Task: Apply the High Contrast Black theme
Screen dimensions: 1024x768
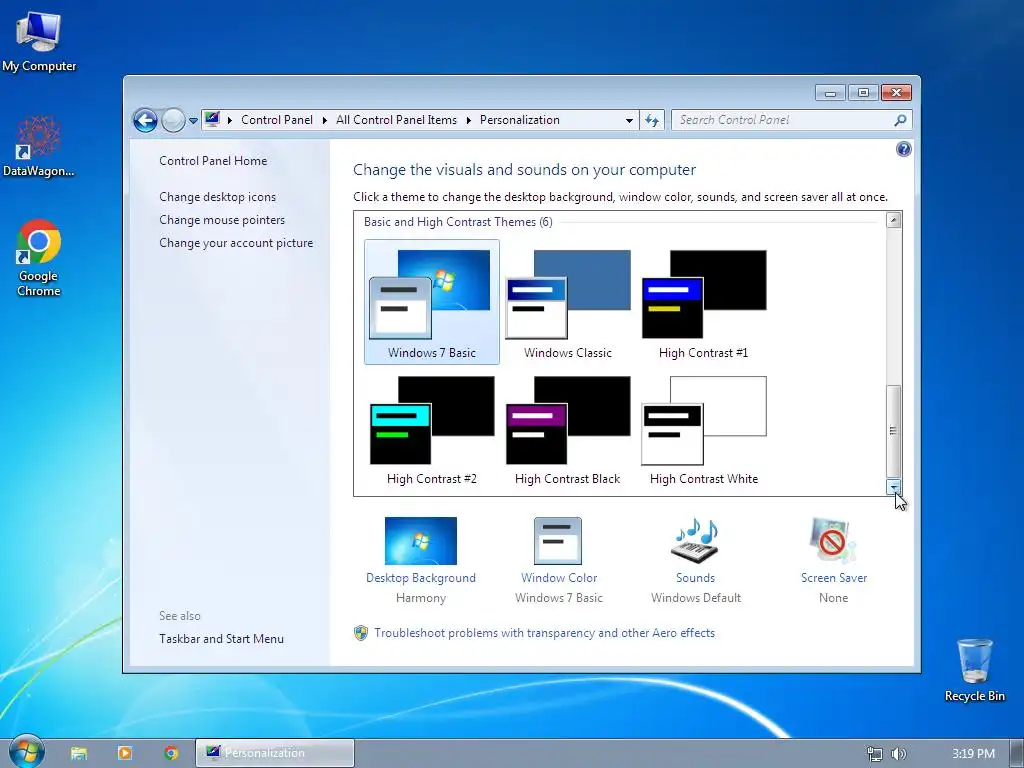Action: (x=568, y=428)
